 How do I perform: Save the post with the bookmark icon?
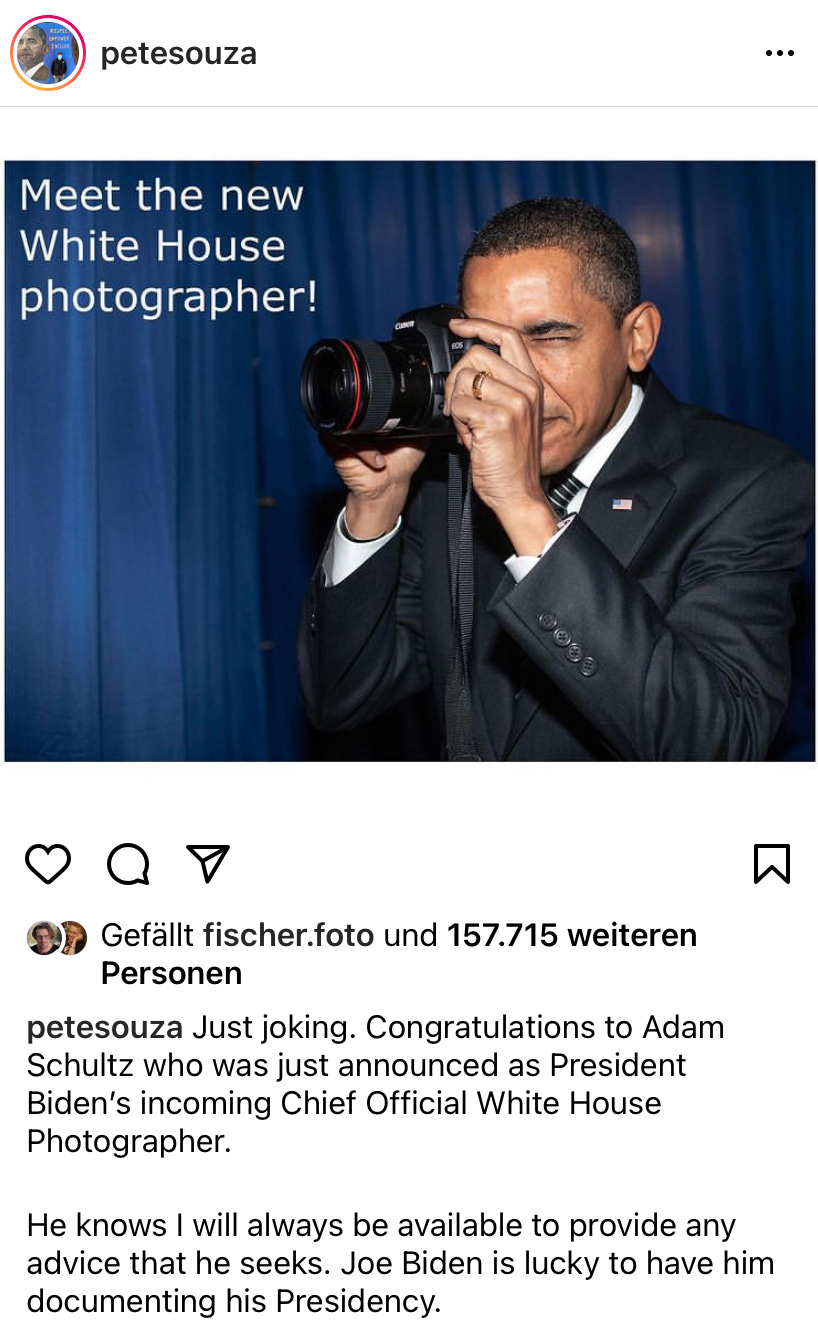771,864
